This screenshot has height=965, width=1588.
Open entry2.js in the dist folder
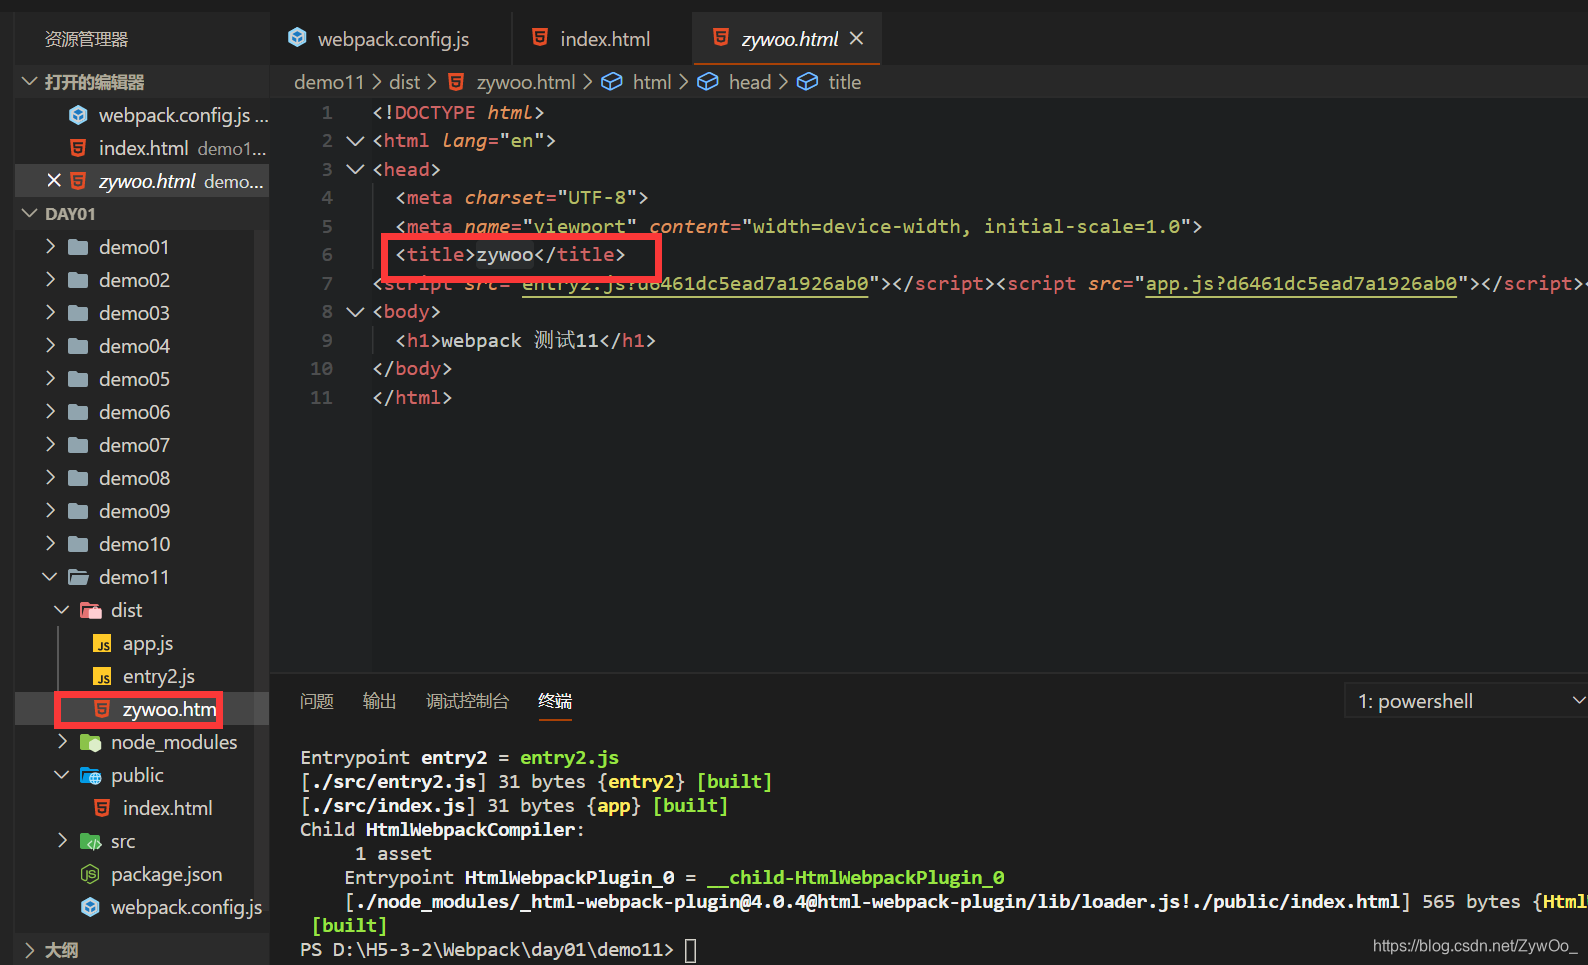tap(158, 676)
